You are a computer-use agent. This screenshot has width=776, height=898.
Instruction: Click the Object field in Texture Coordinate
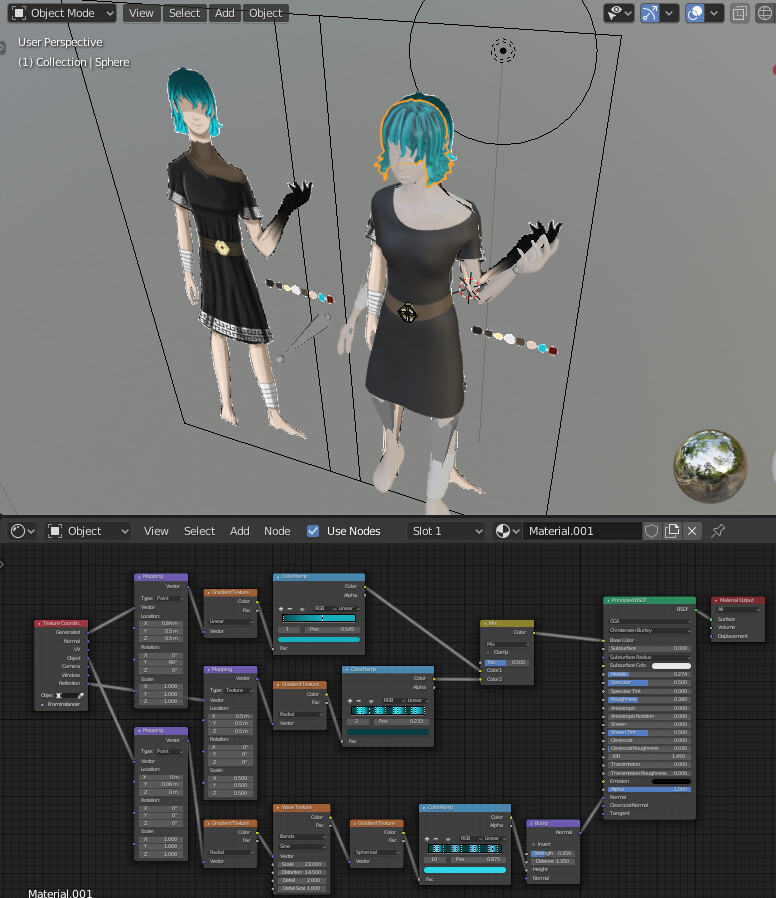click(x=68, y=695)
